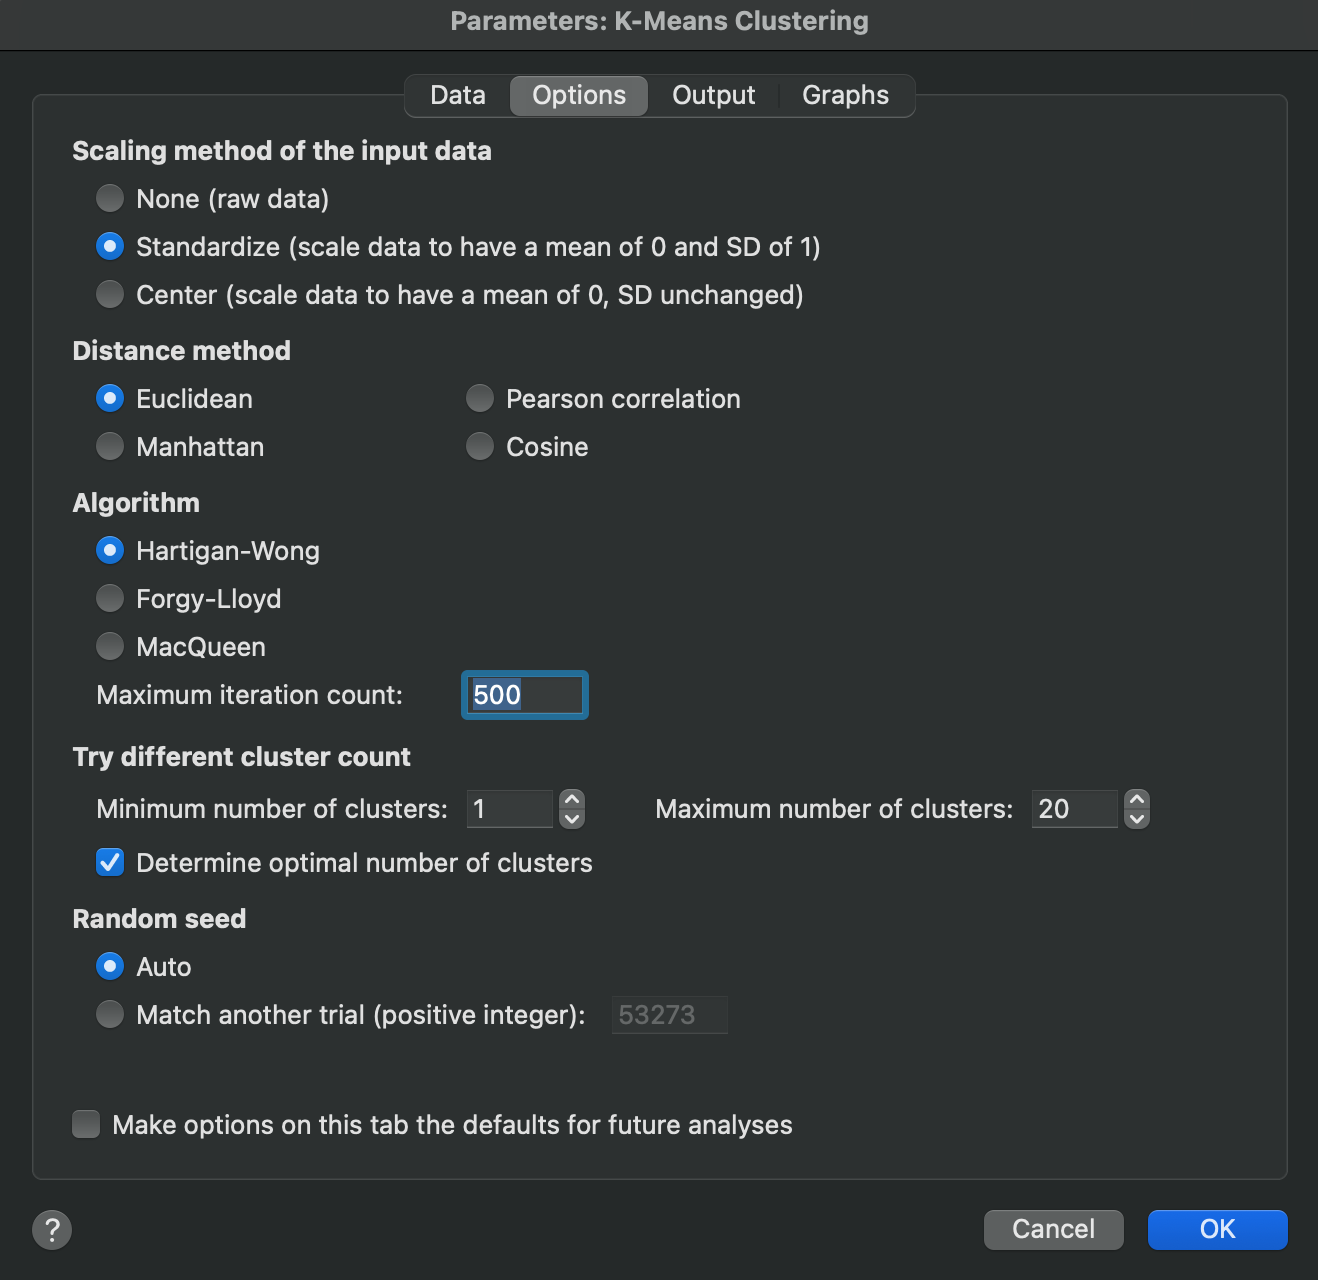Open the help question mark button
1318x1280 pixels.
coord(52,1229)
